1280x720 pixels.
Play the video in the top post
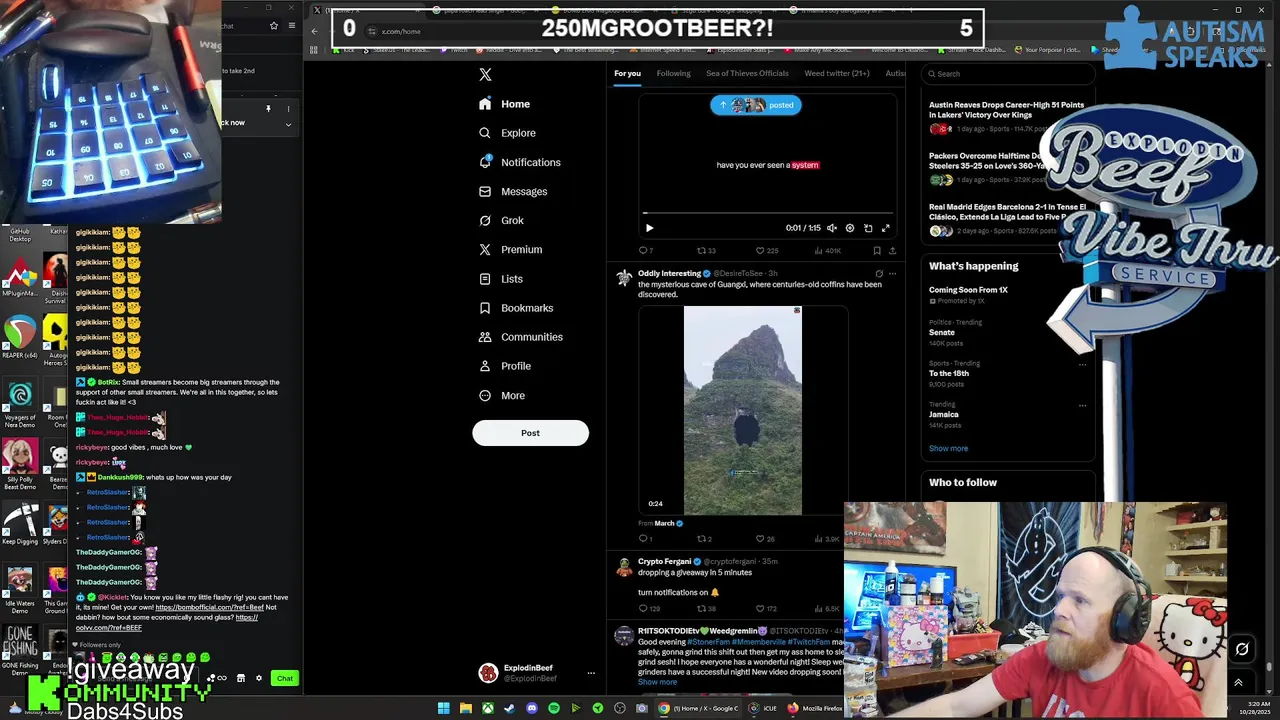pos(649,228)
